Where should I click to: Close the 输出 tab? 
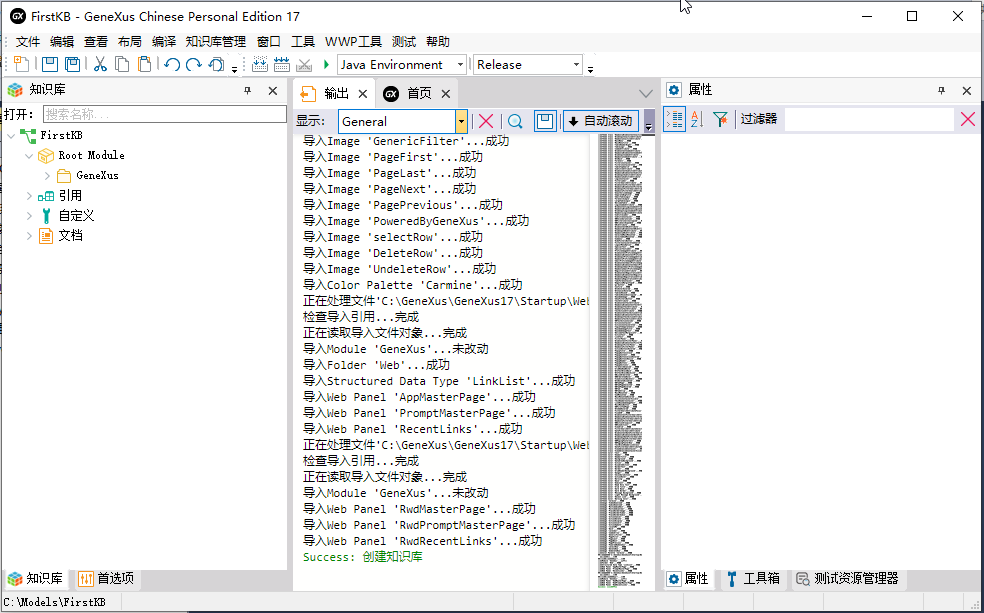click(363, 94)
